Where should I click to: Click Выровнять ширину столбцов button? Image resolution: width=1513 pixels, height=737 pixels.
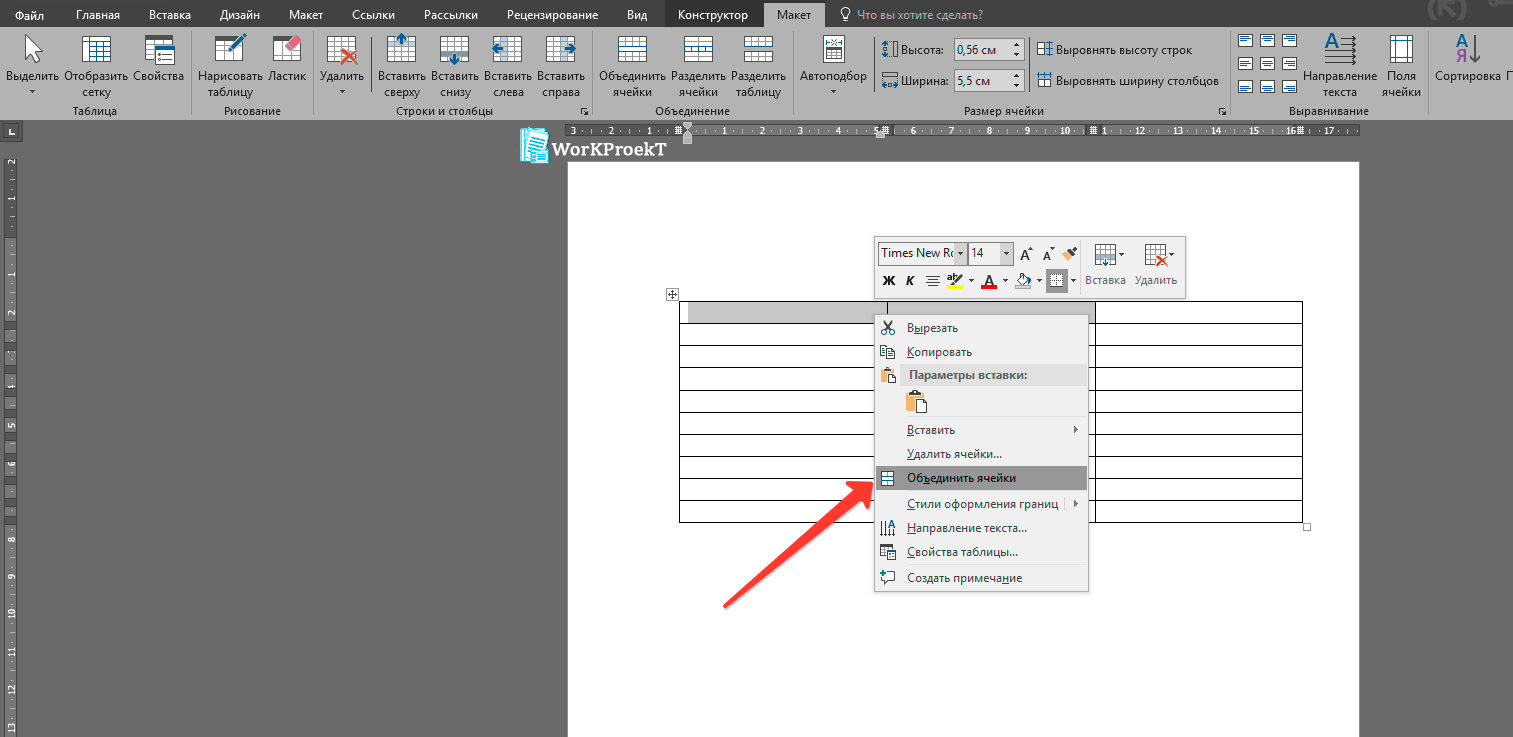point(1128,81)
